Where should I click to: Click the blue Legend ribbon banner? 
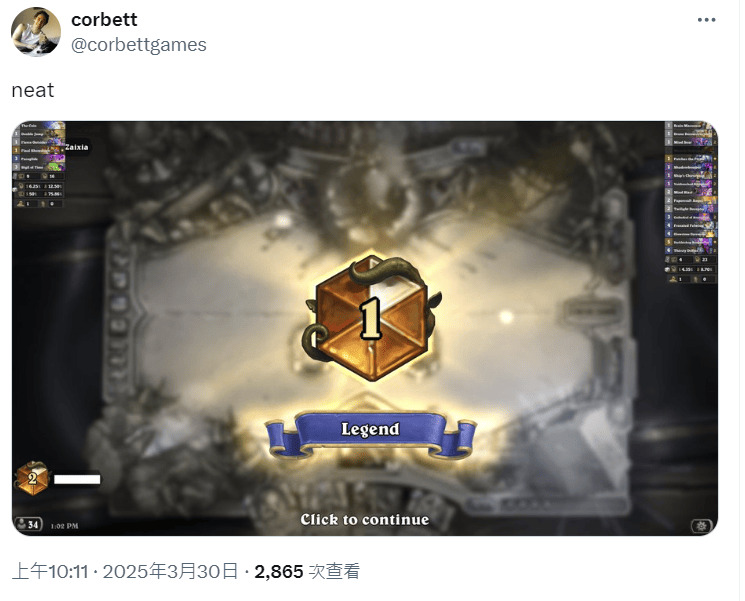[x=371, y=435]
